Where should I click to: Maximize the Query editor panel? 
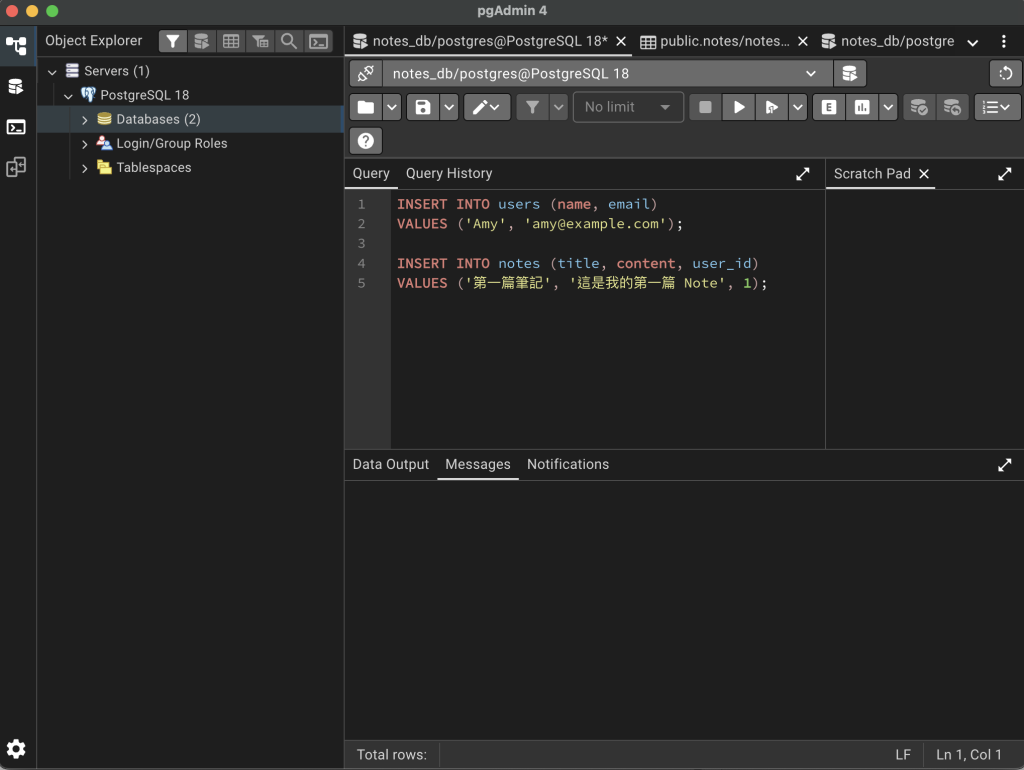click(803, 174)
